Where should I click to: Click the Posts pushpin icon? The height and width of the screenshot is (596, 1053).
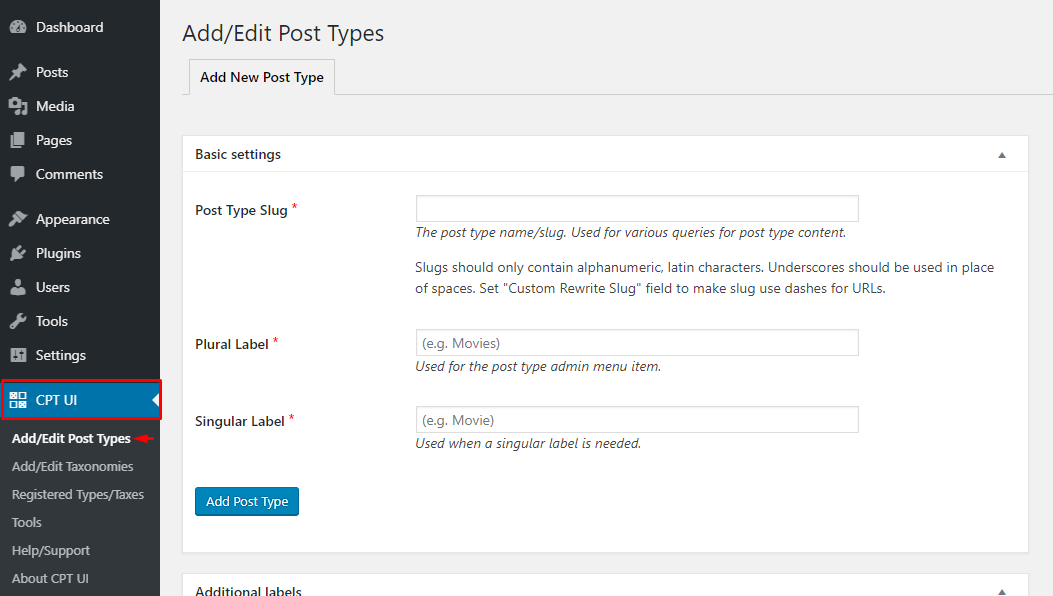click(18, 73)
